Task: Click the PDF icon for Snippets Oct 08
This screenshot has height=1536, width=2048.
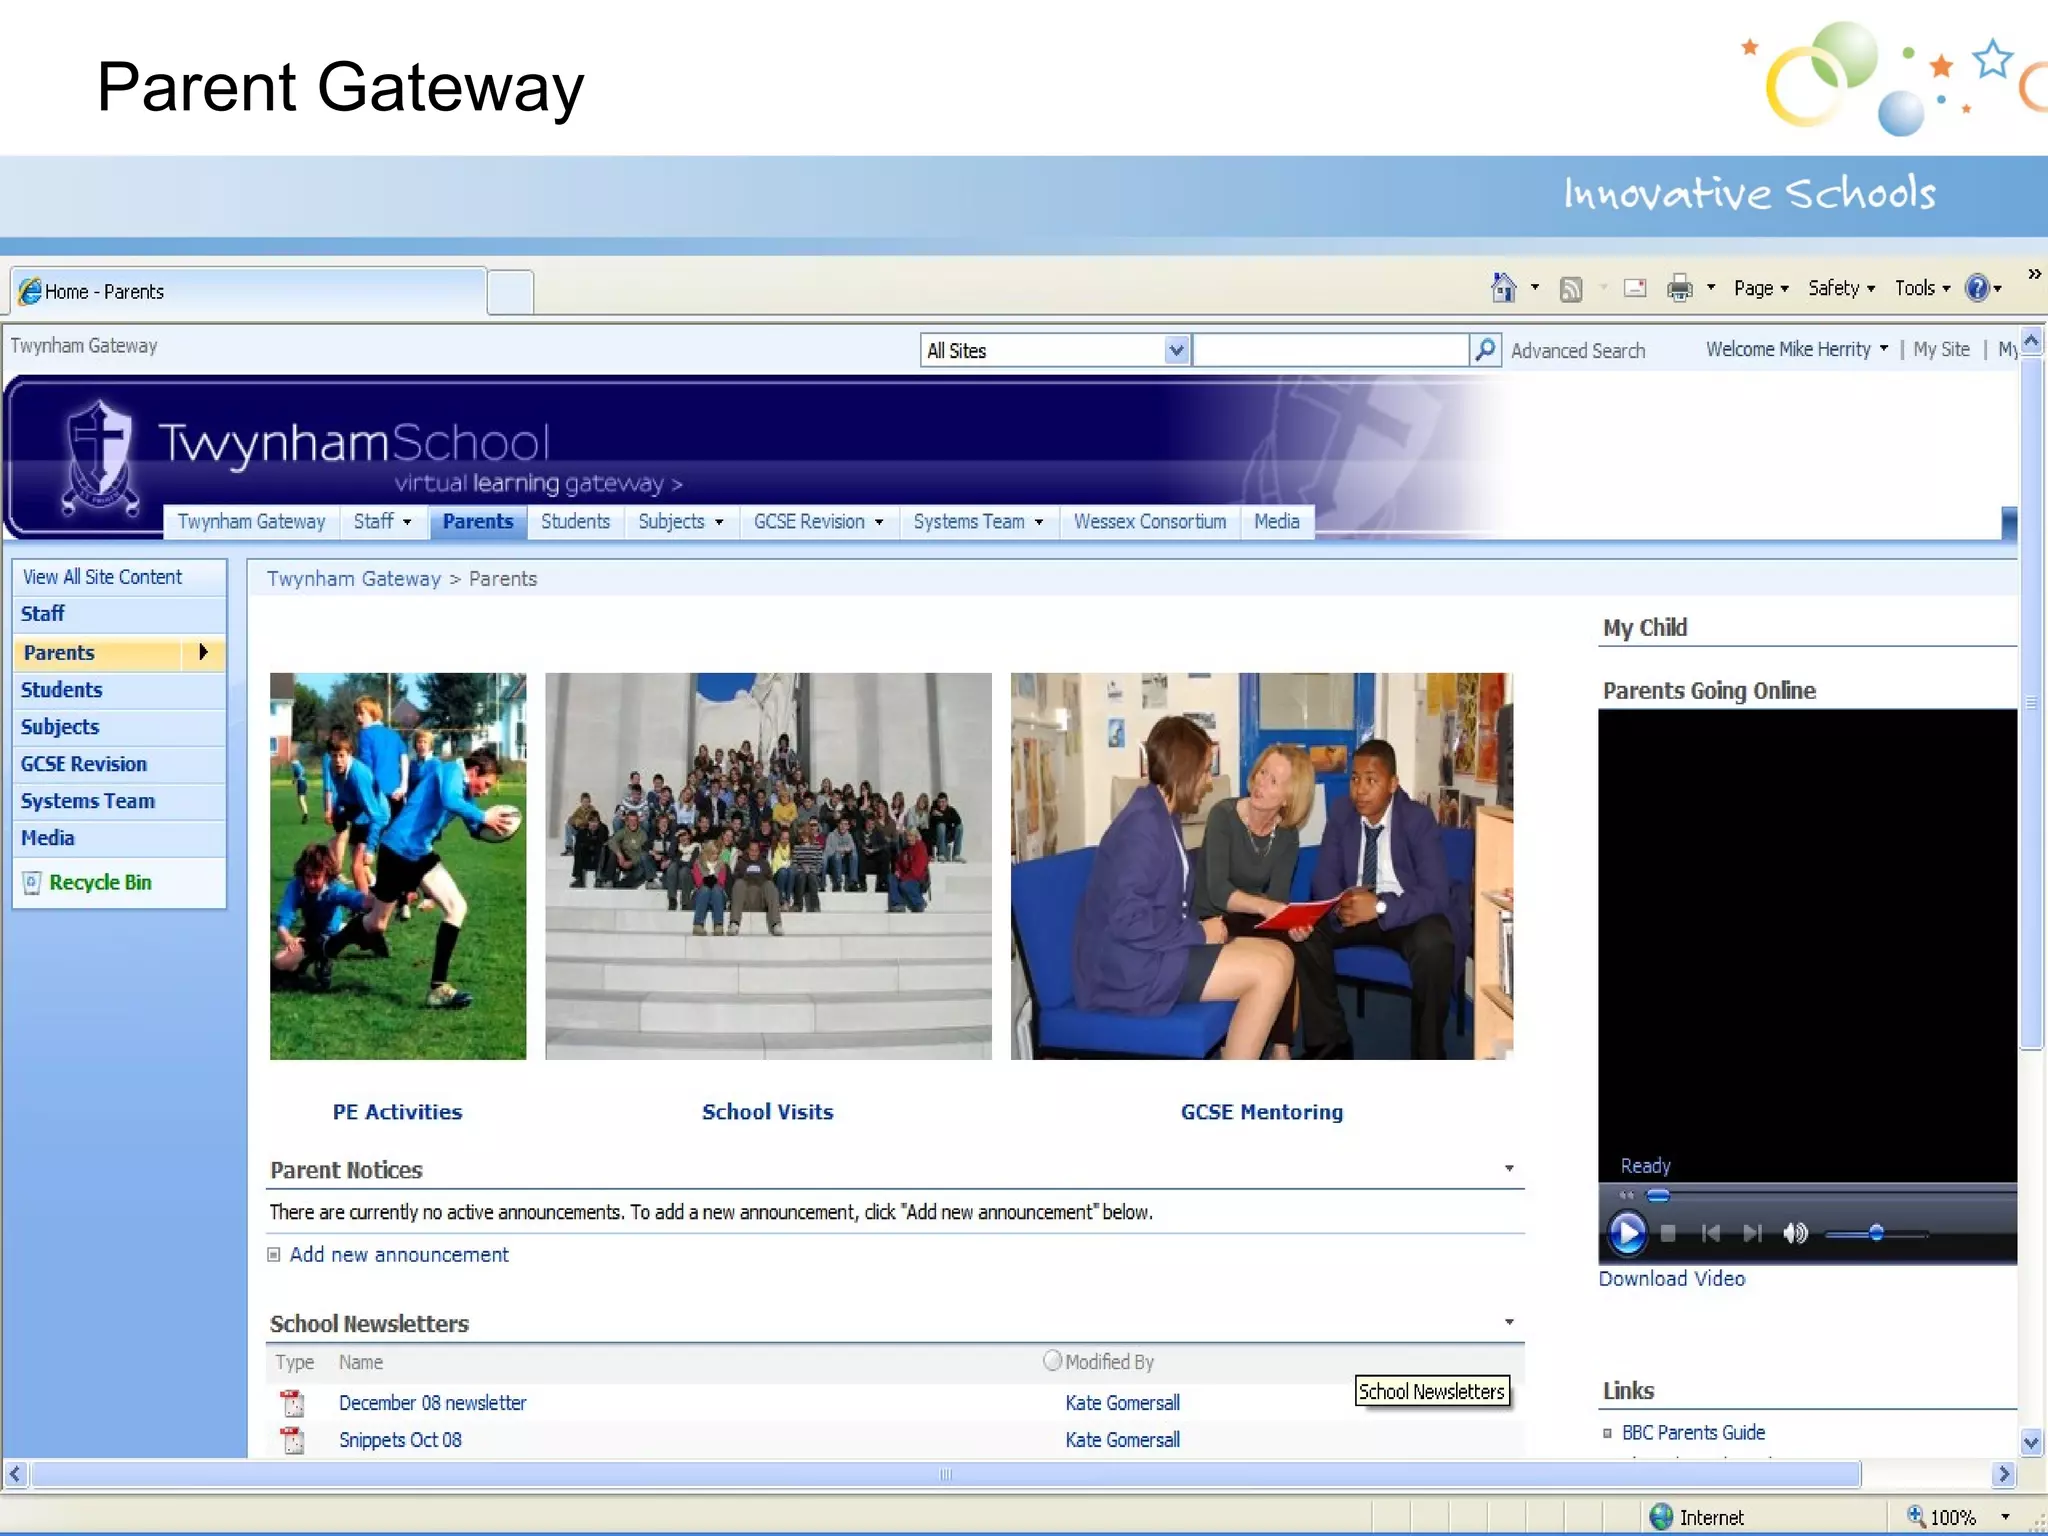Action: 293,1440
